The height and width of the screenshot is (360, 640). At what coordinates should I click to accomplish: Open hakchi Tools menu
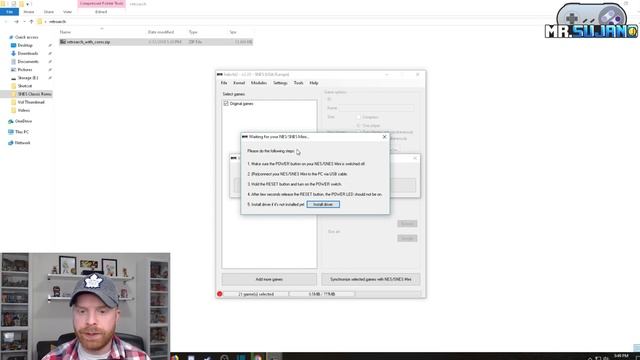click(x=299, y=83)
